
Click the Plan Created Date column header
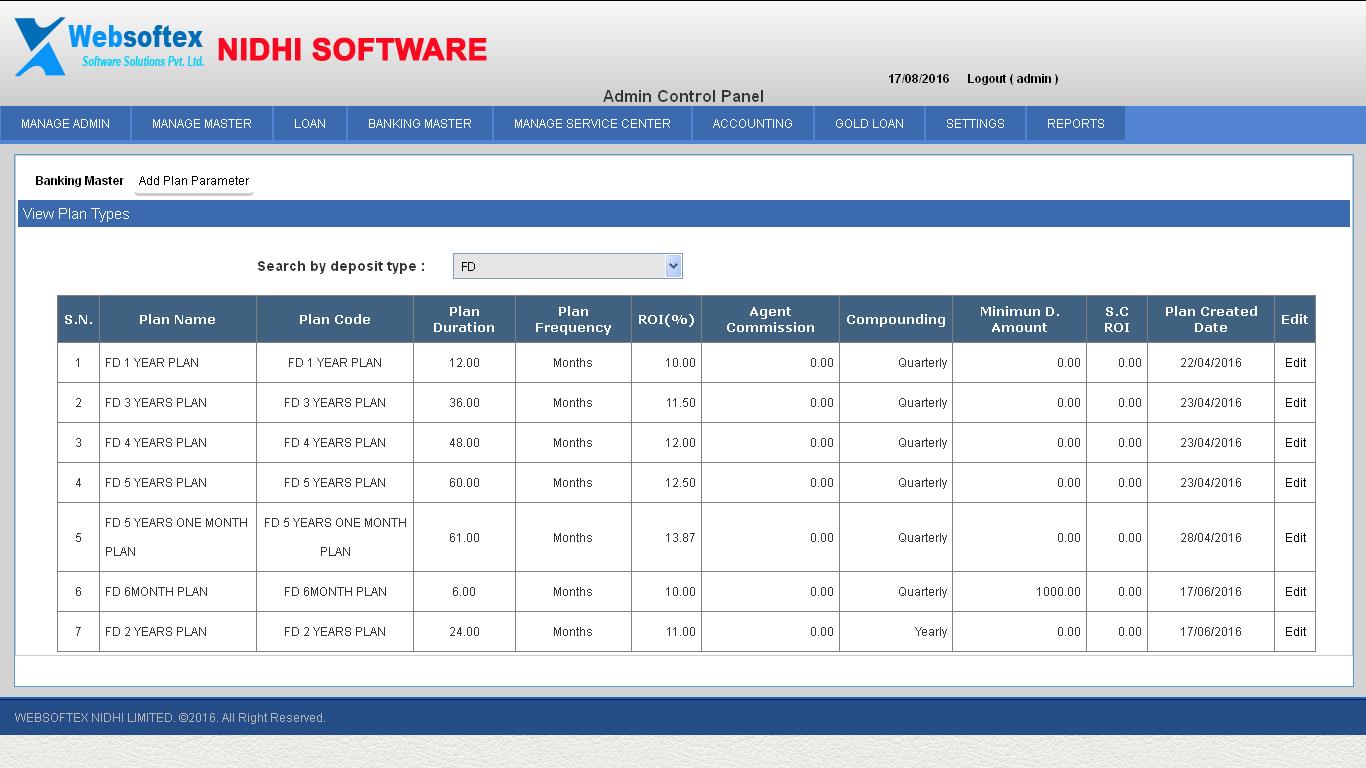pos(1211,320)
